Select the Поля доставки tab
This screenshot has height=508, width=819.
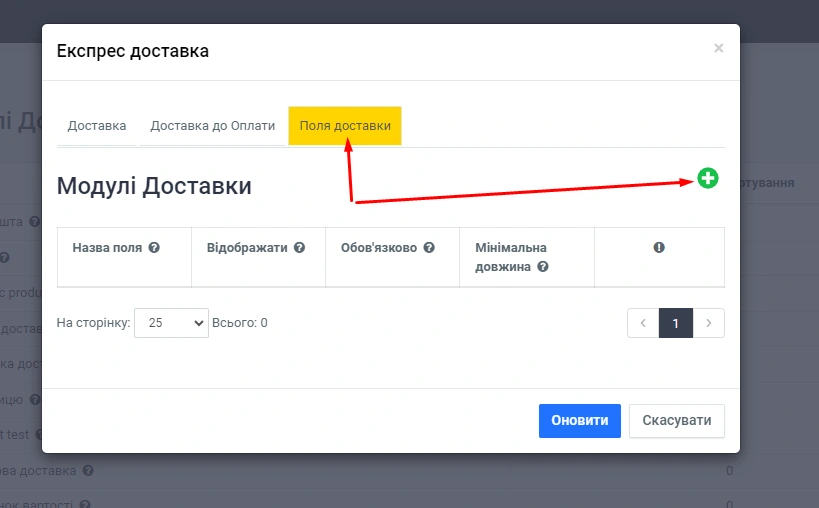tap(345, 126)
